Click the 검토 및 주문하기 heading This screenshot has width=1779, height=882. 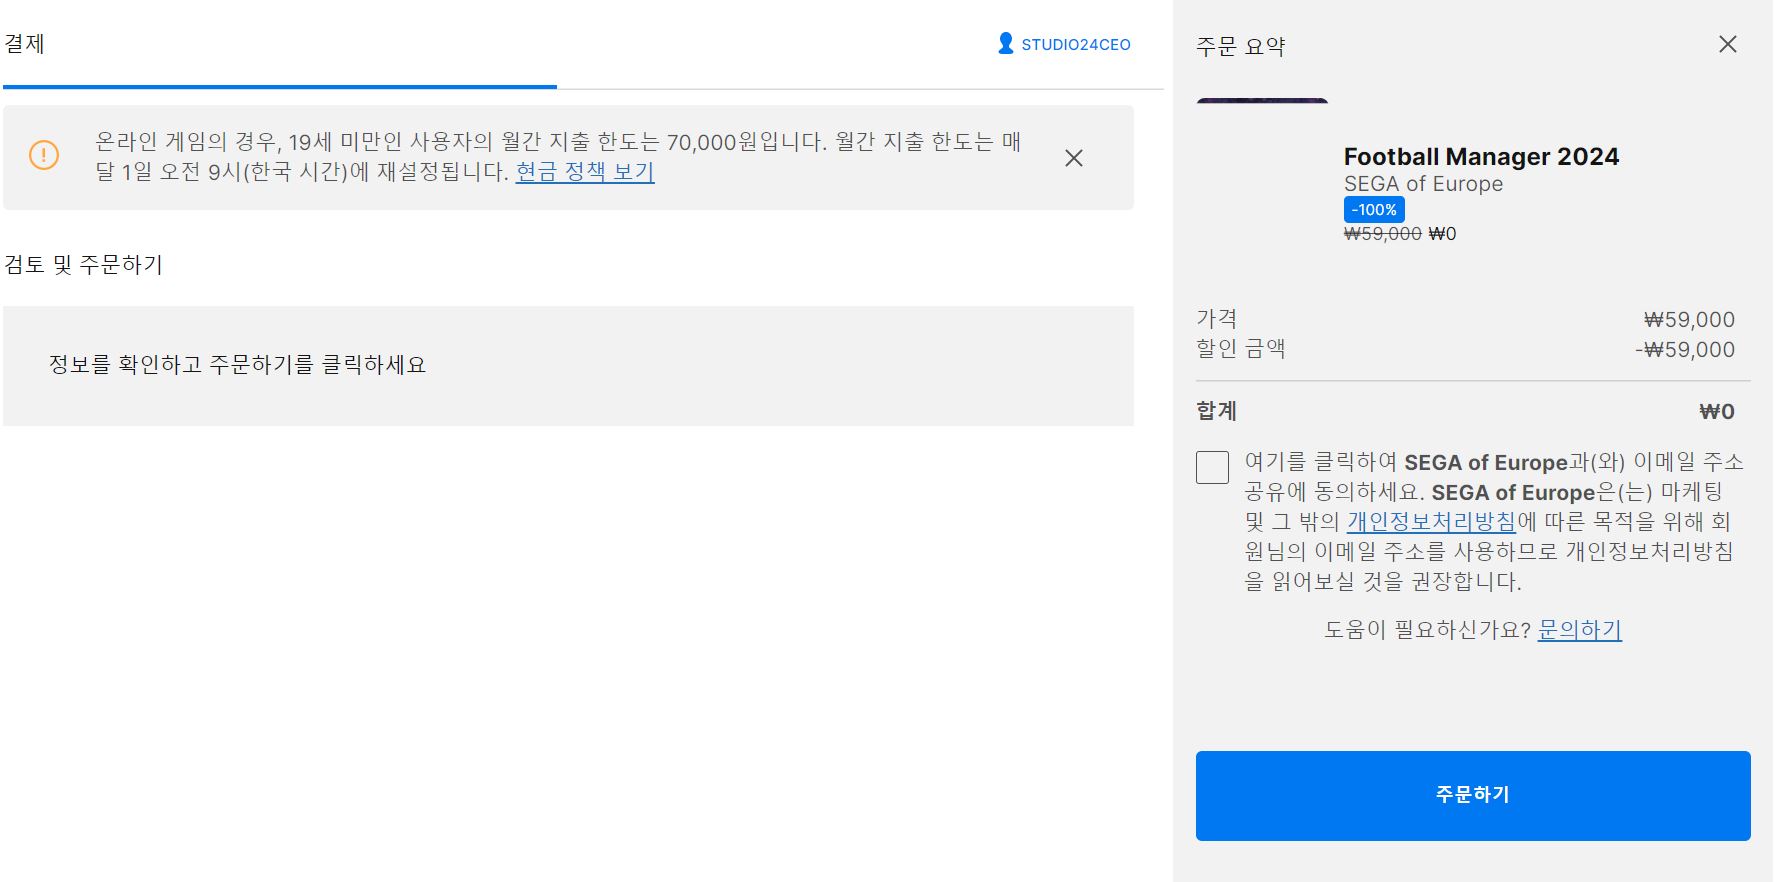pos(84,265)
